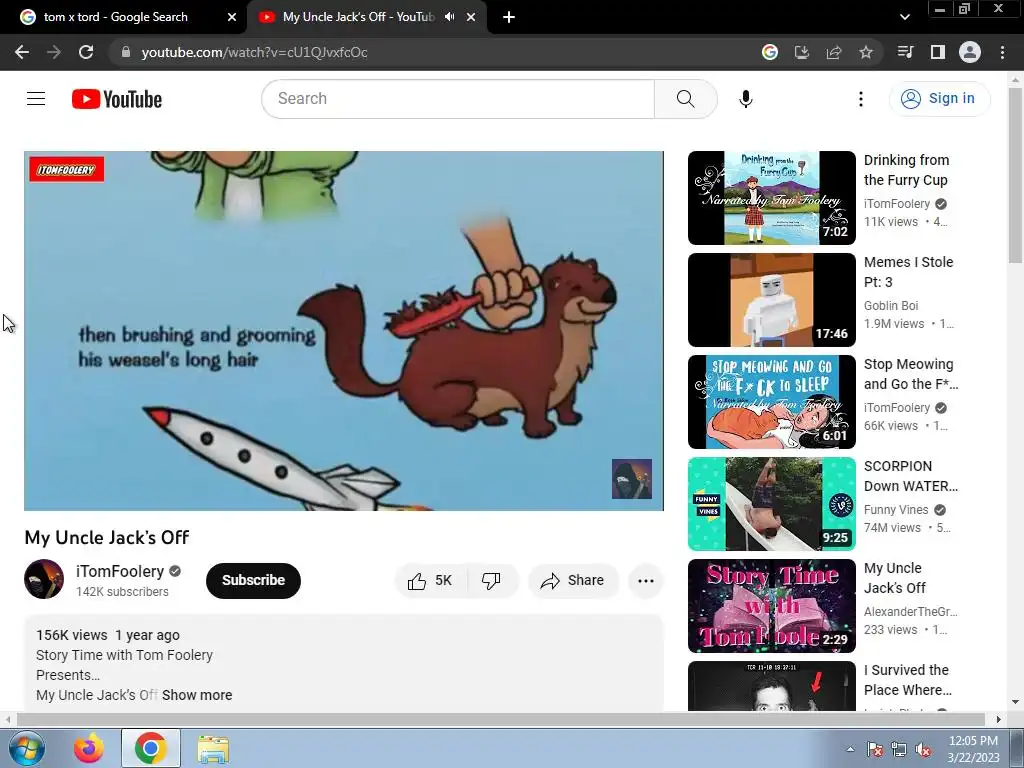The image size is (1024, 768).
Task: Share the video
Action: coord(573,581)
